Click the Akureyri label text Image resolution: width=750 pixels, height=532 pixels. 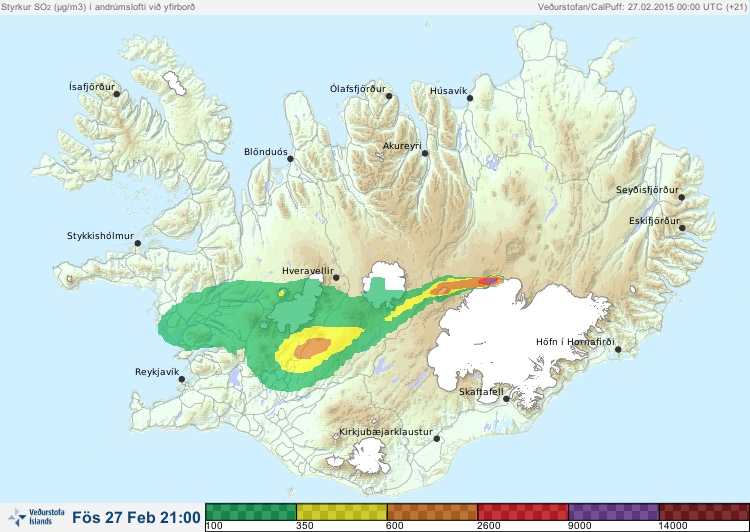click(x=402, y=146)
